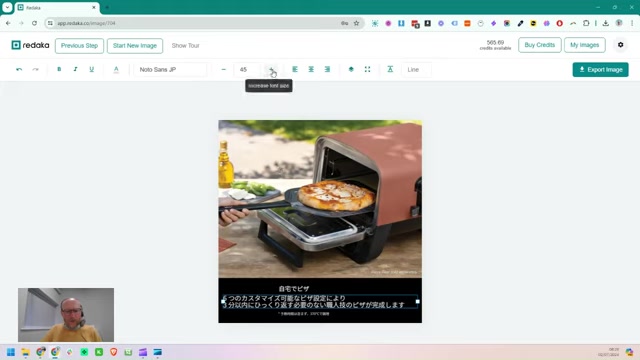The image size is (640, 360).
Task: Open the green K app in taskbar
Action: (x=99, y=352)
